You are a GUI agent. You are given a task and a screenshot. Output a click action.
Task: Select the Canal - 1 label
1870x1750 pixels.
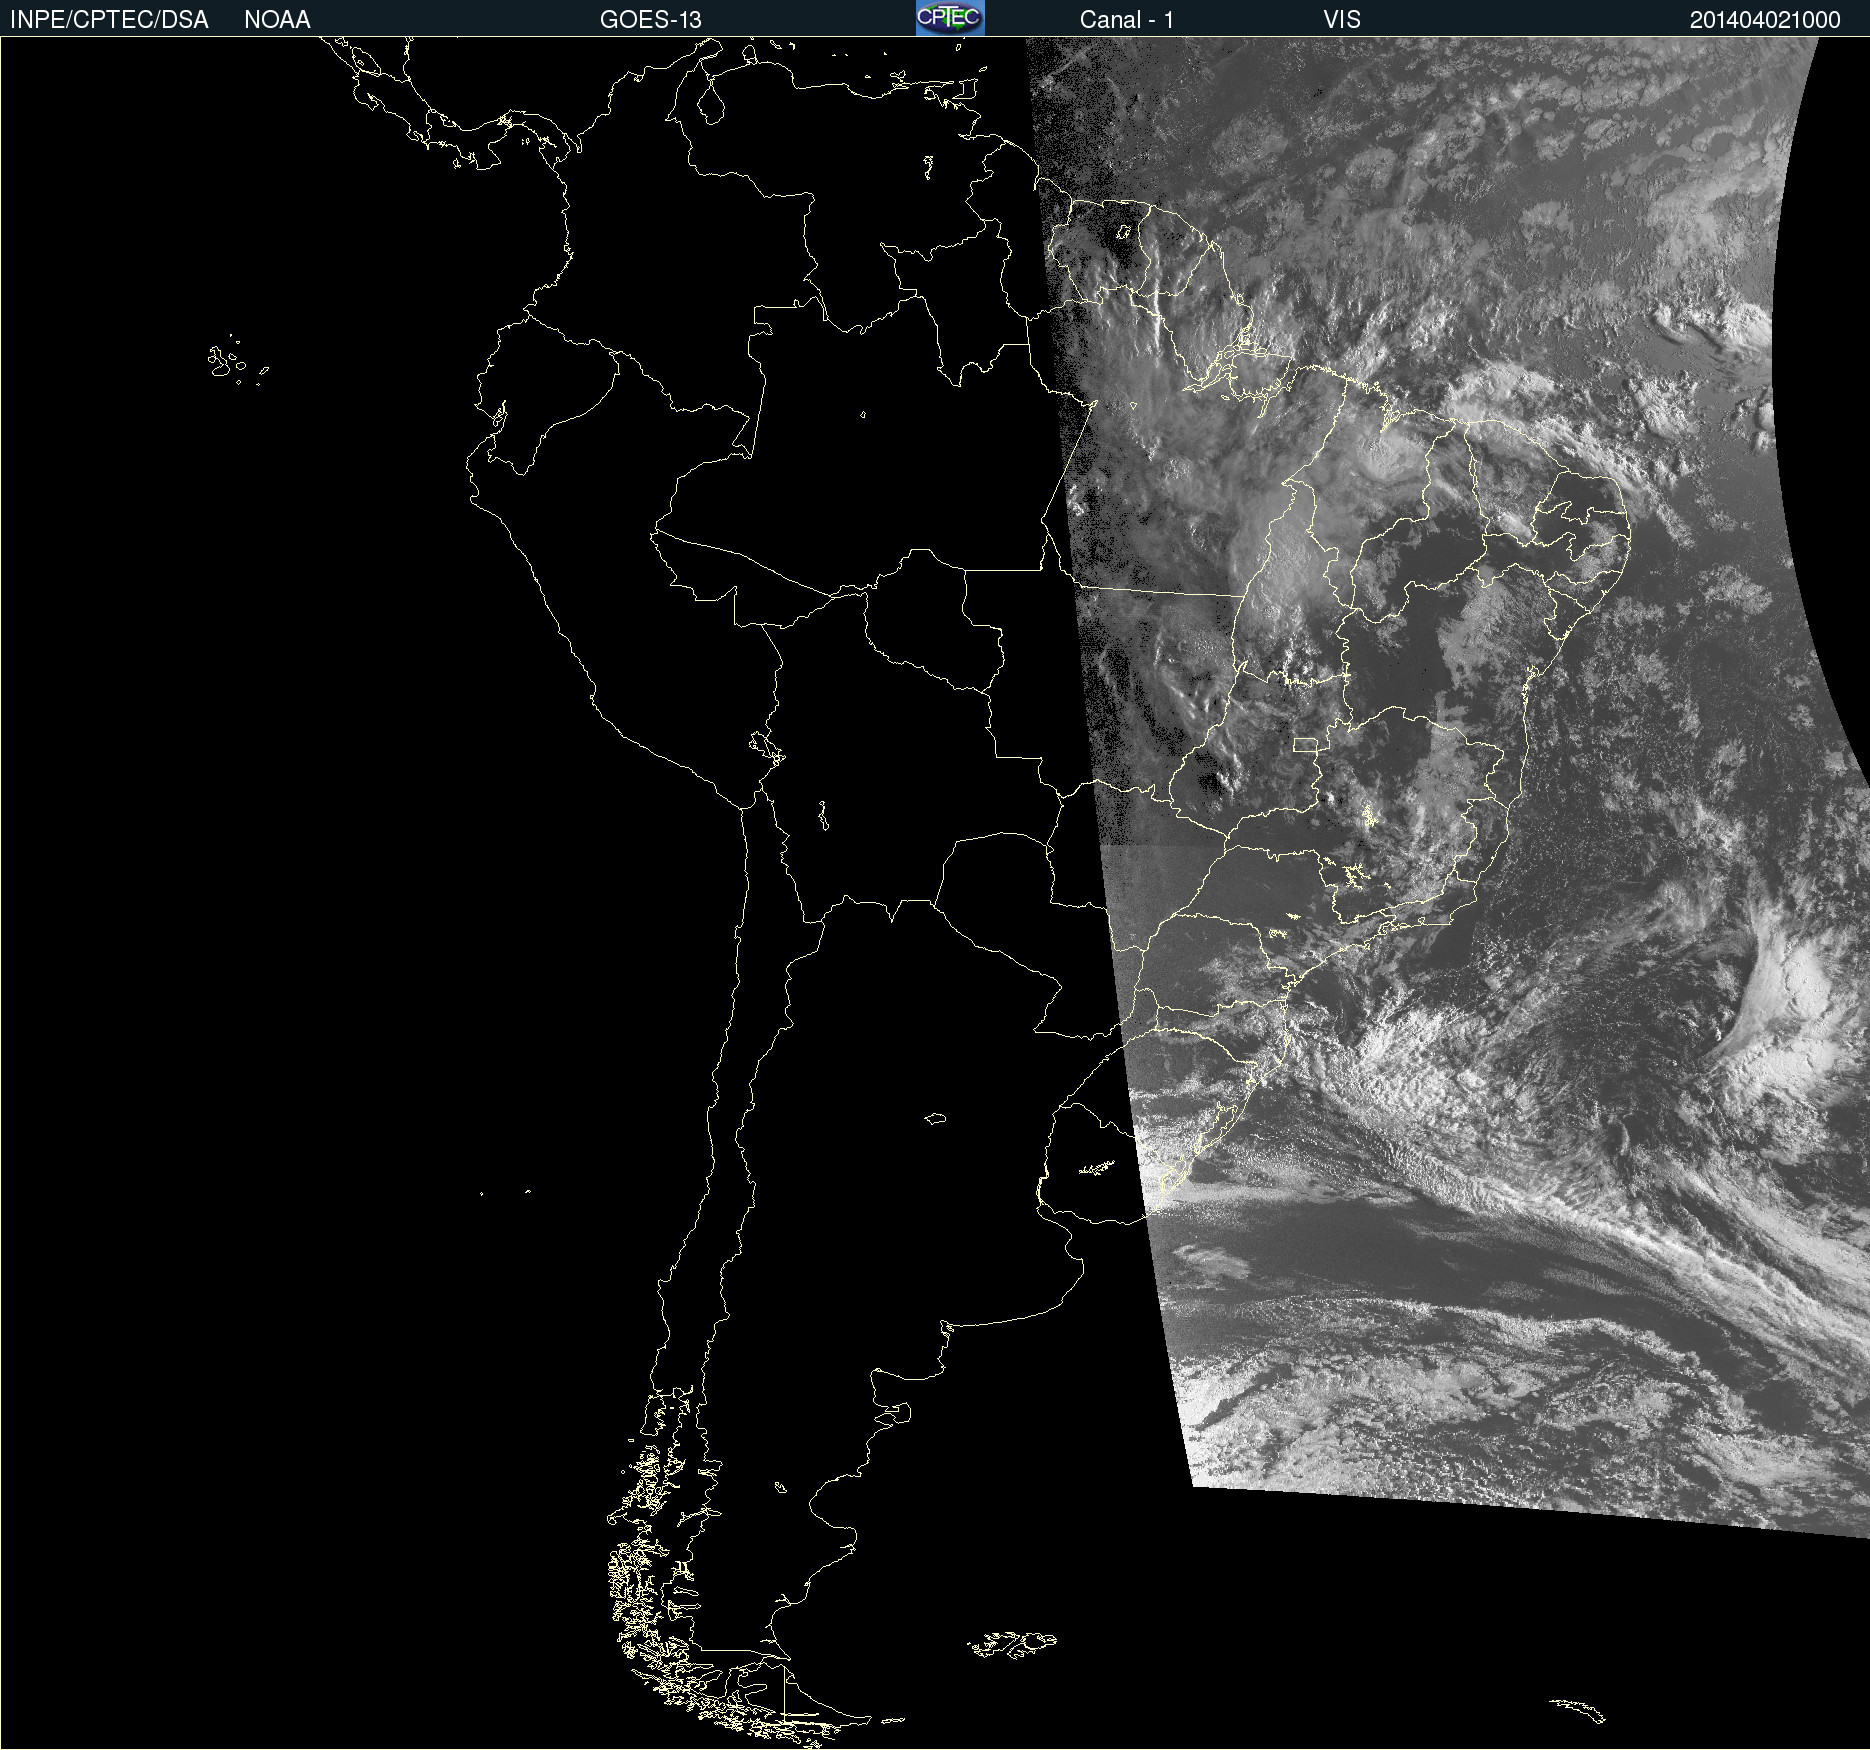[x=1126, y=20]
